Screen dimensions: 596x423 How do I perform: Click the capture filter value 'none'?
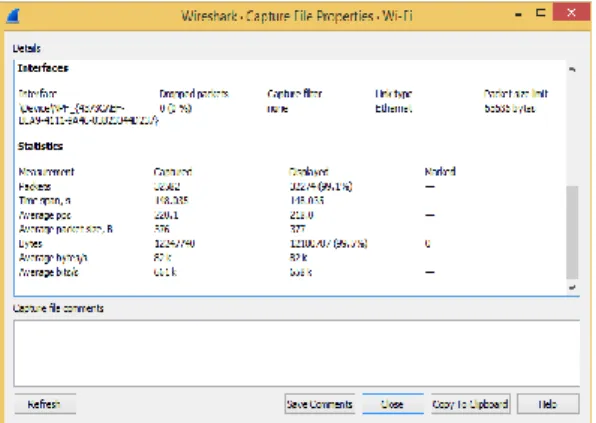click(277, 109)
